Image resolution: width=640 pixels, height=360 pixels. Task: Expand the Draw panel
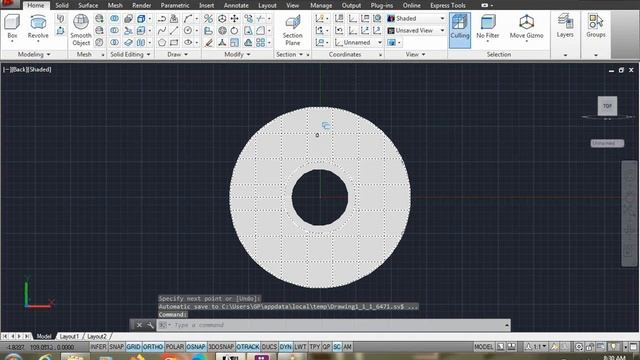click(177, 54)
